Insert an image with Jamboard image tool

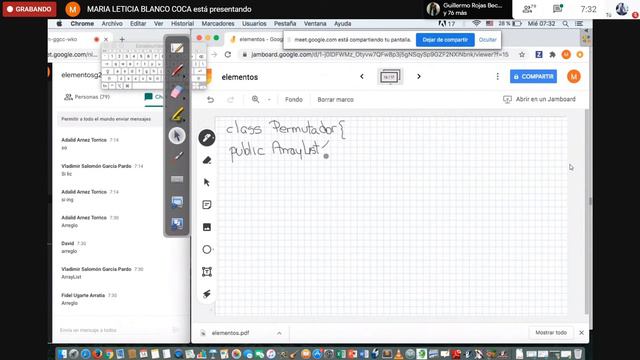tap(207, 227)
